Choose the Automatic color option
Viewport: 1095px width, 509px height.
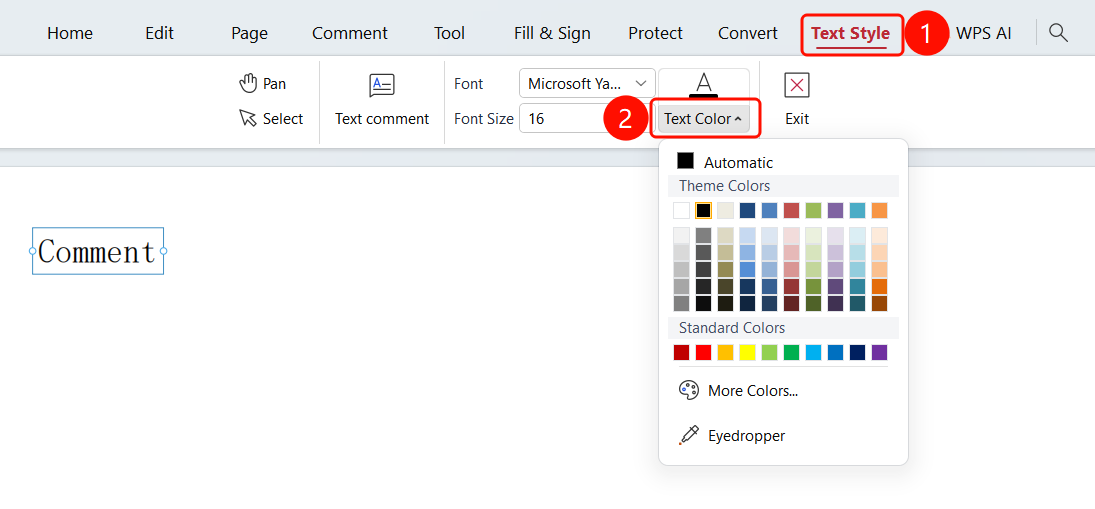point(726,162)
